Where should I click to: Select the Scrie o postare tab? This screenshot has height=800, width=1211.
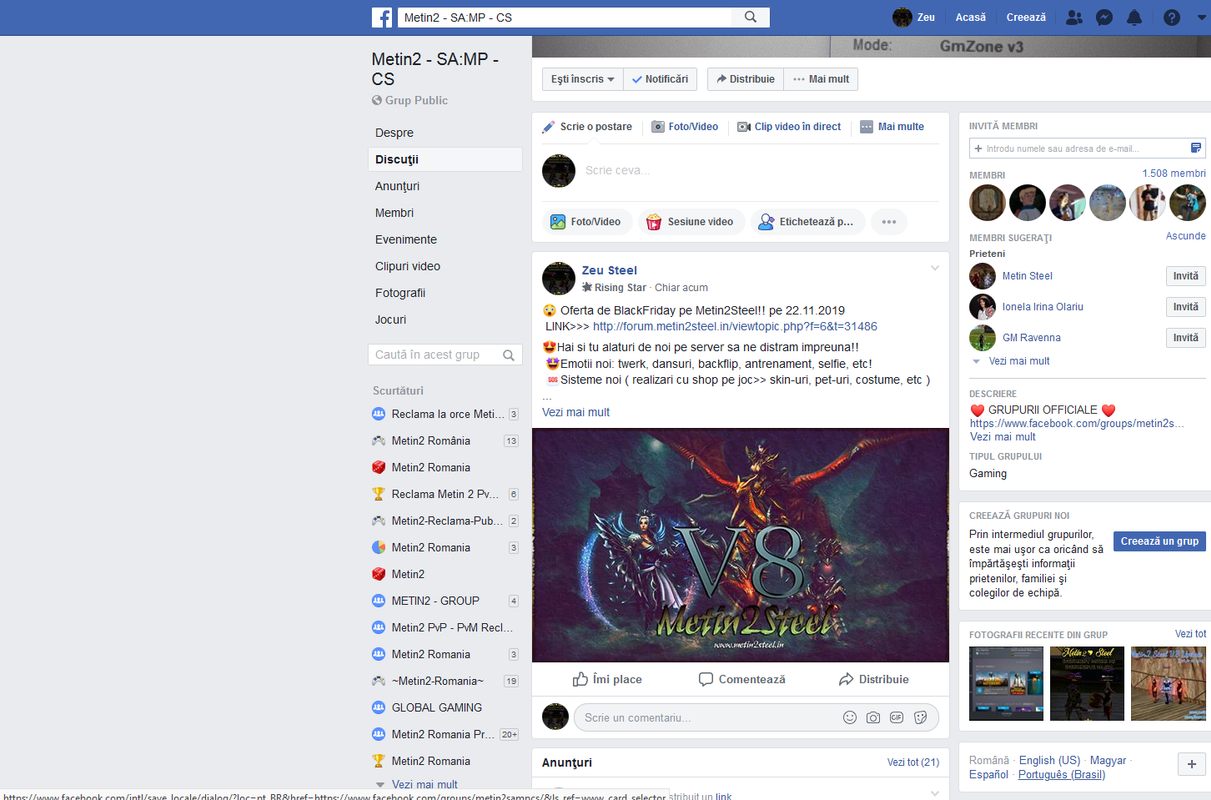tap(588, 127)
